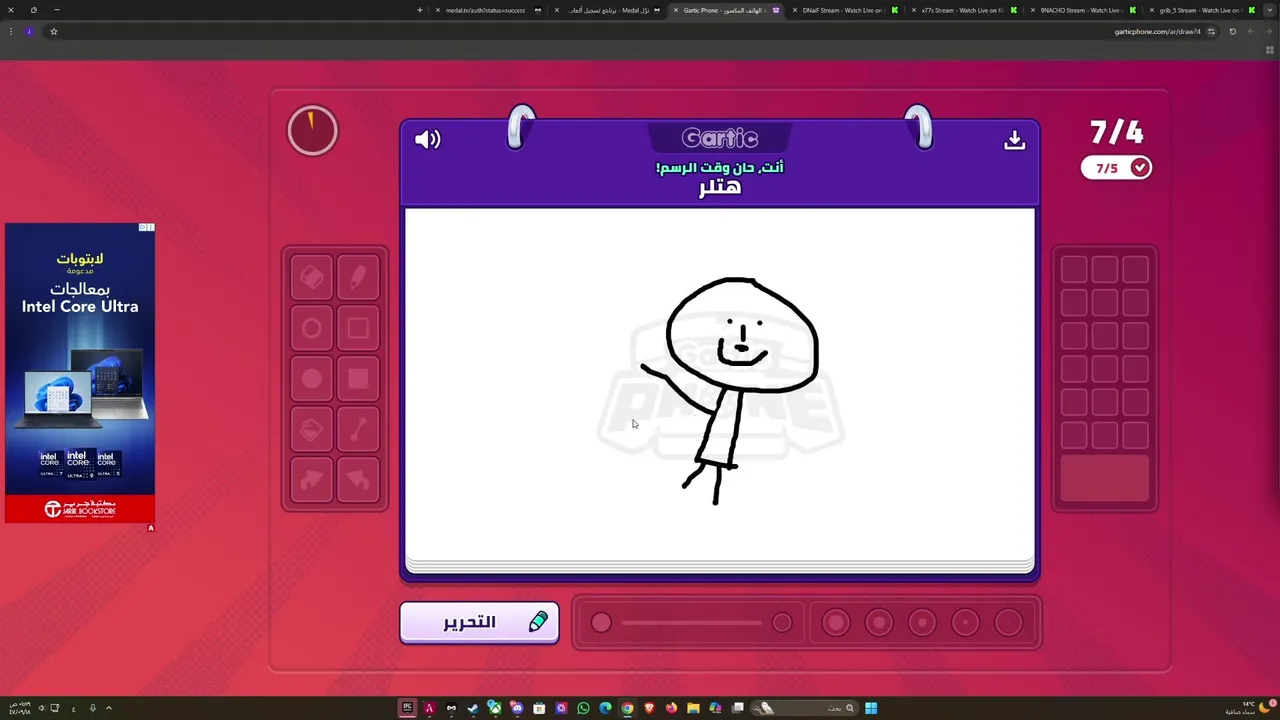The width and height of the screenshot is (1280, 720).
Task: Select the paint bucket fill tool
Action: [311, 430]
